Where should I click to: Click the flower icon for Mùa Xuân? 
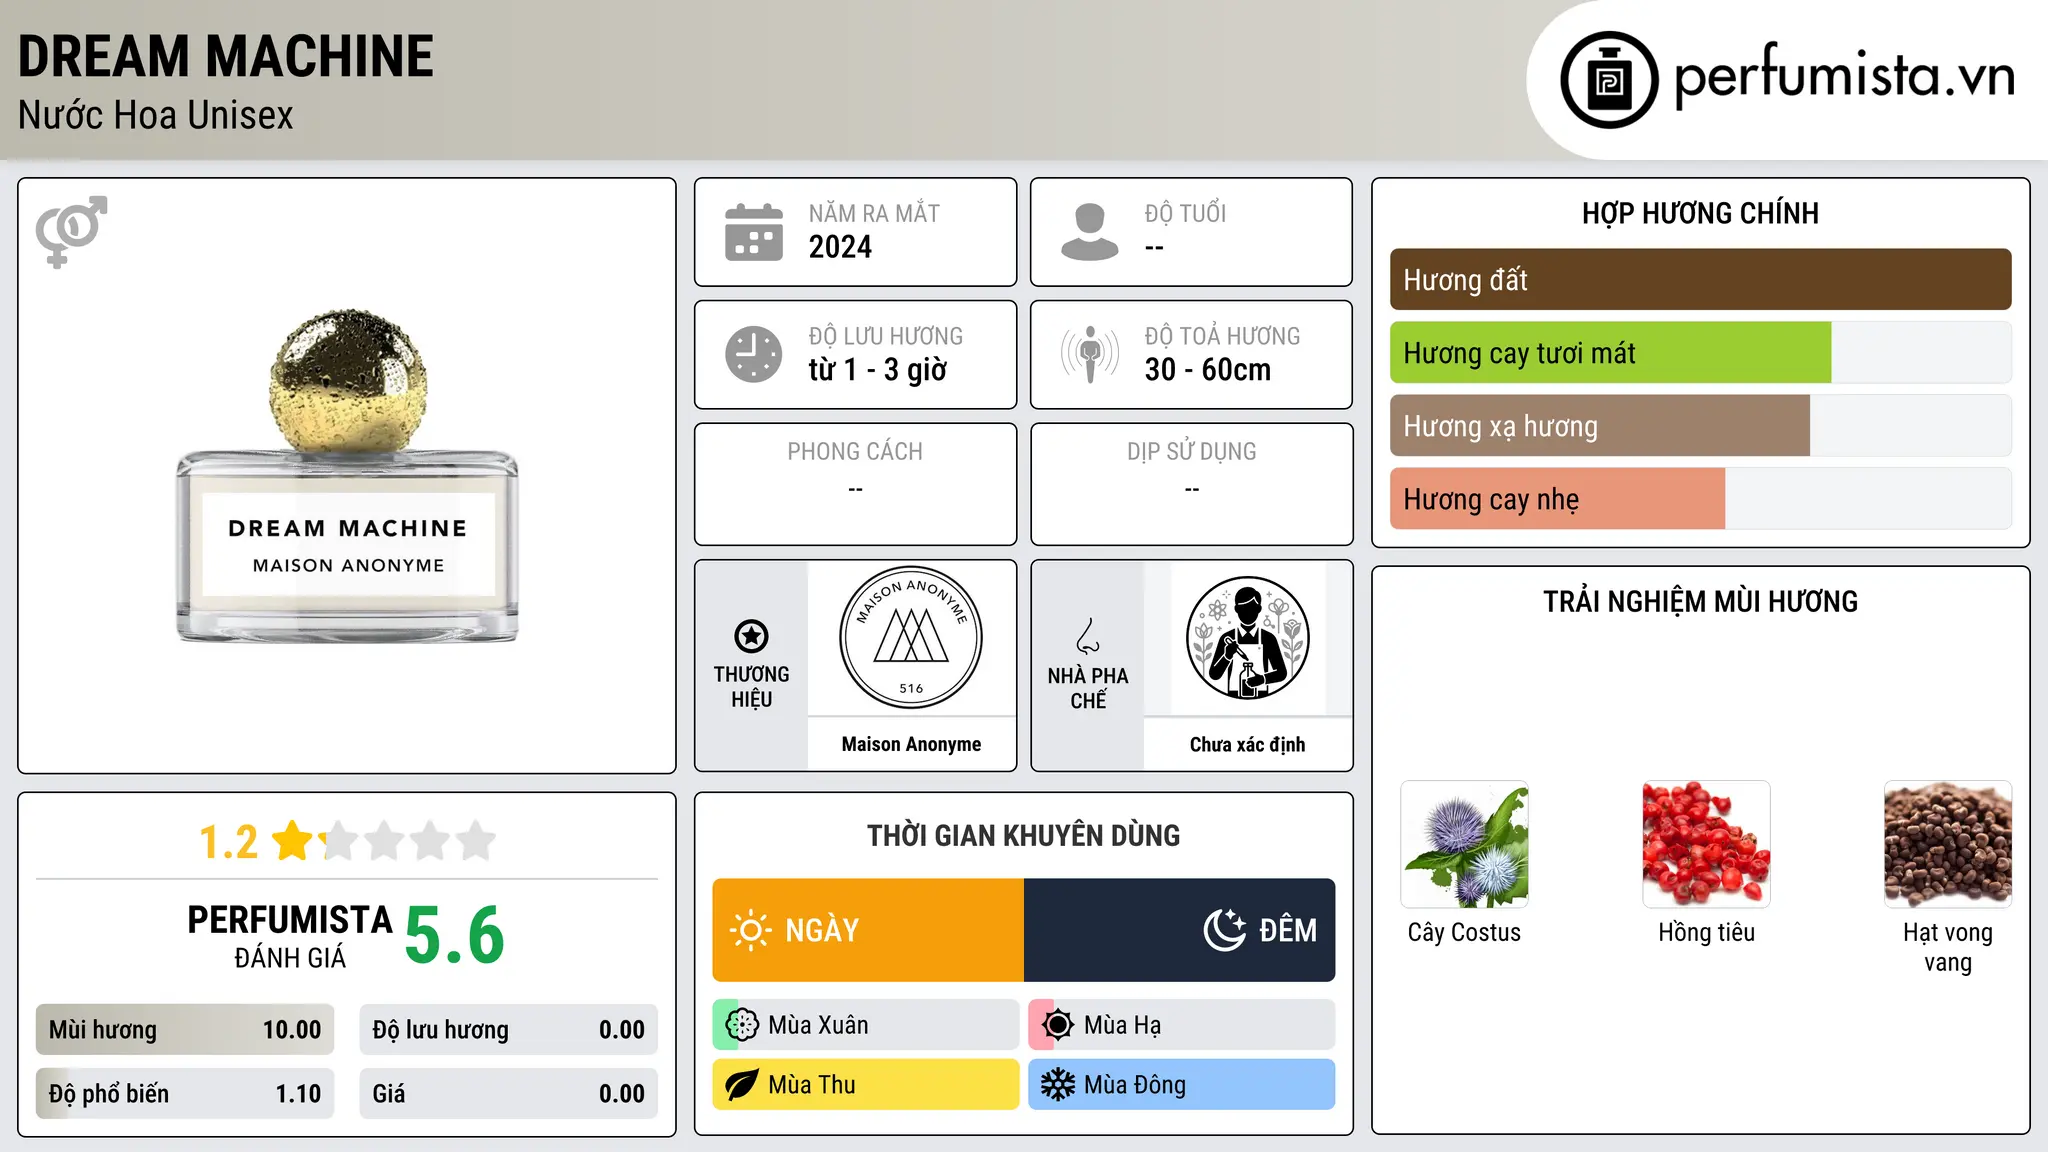(x=742, y=1025)
